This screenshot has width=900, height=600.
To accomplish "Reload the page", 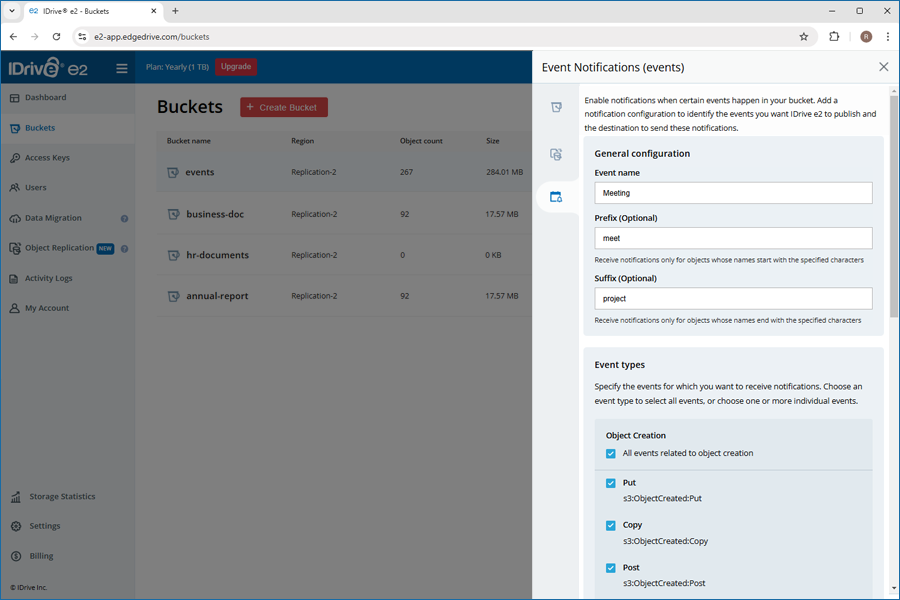I will [56, 37].
